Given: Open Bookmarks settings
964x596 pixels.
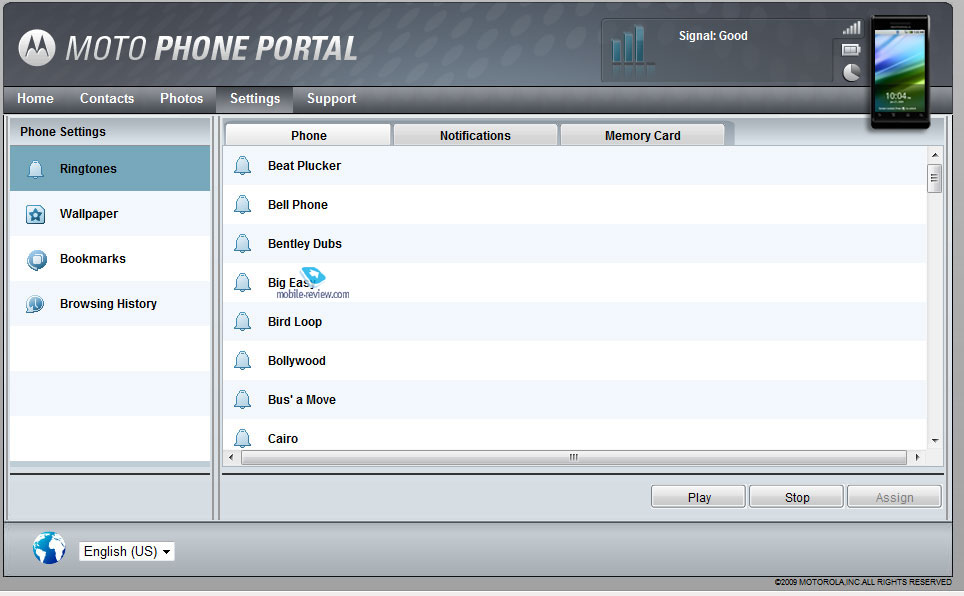Looking at the screenshot, I should click(110, 259).
